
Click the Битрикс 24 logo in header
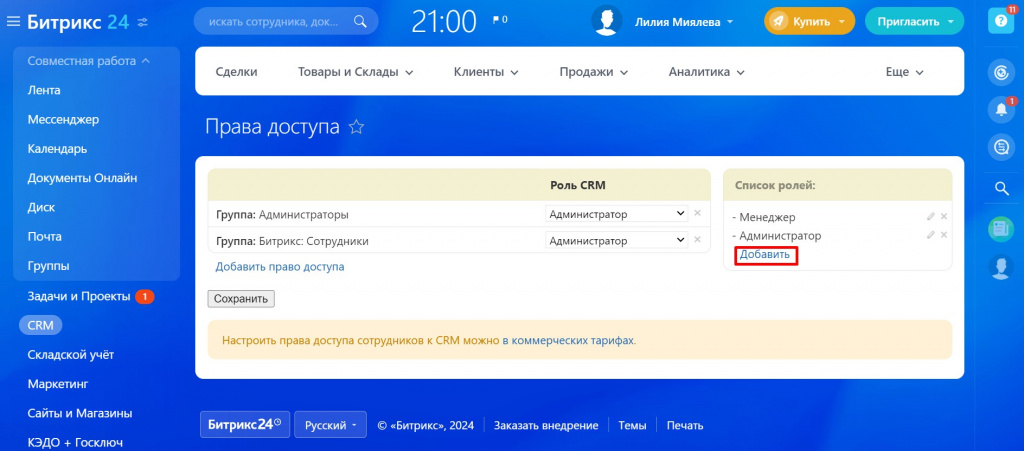(78, 22)
